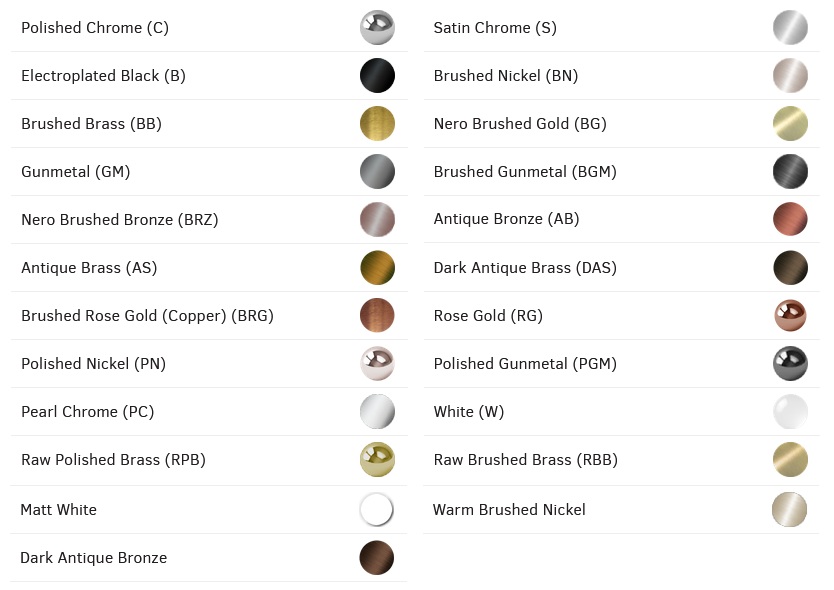Click the Antique Bronze (AB) swatch
The height and width of the screenshot is (590, 834).
790,220
